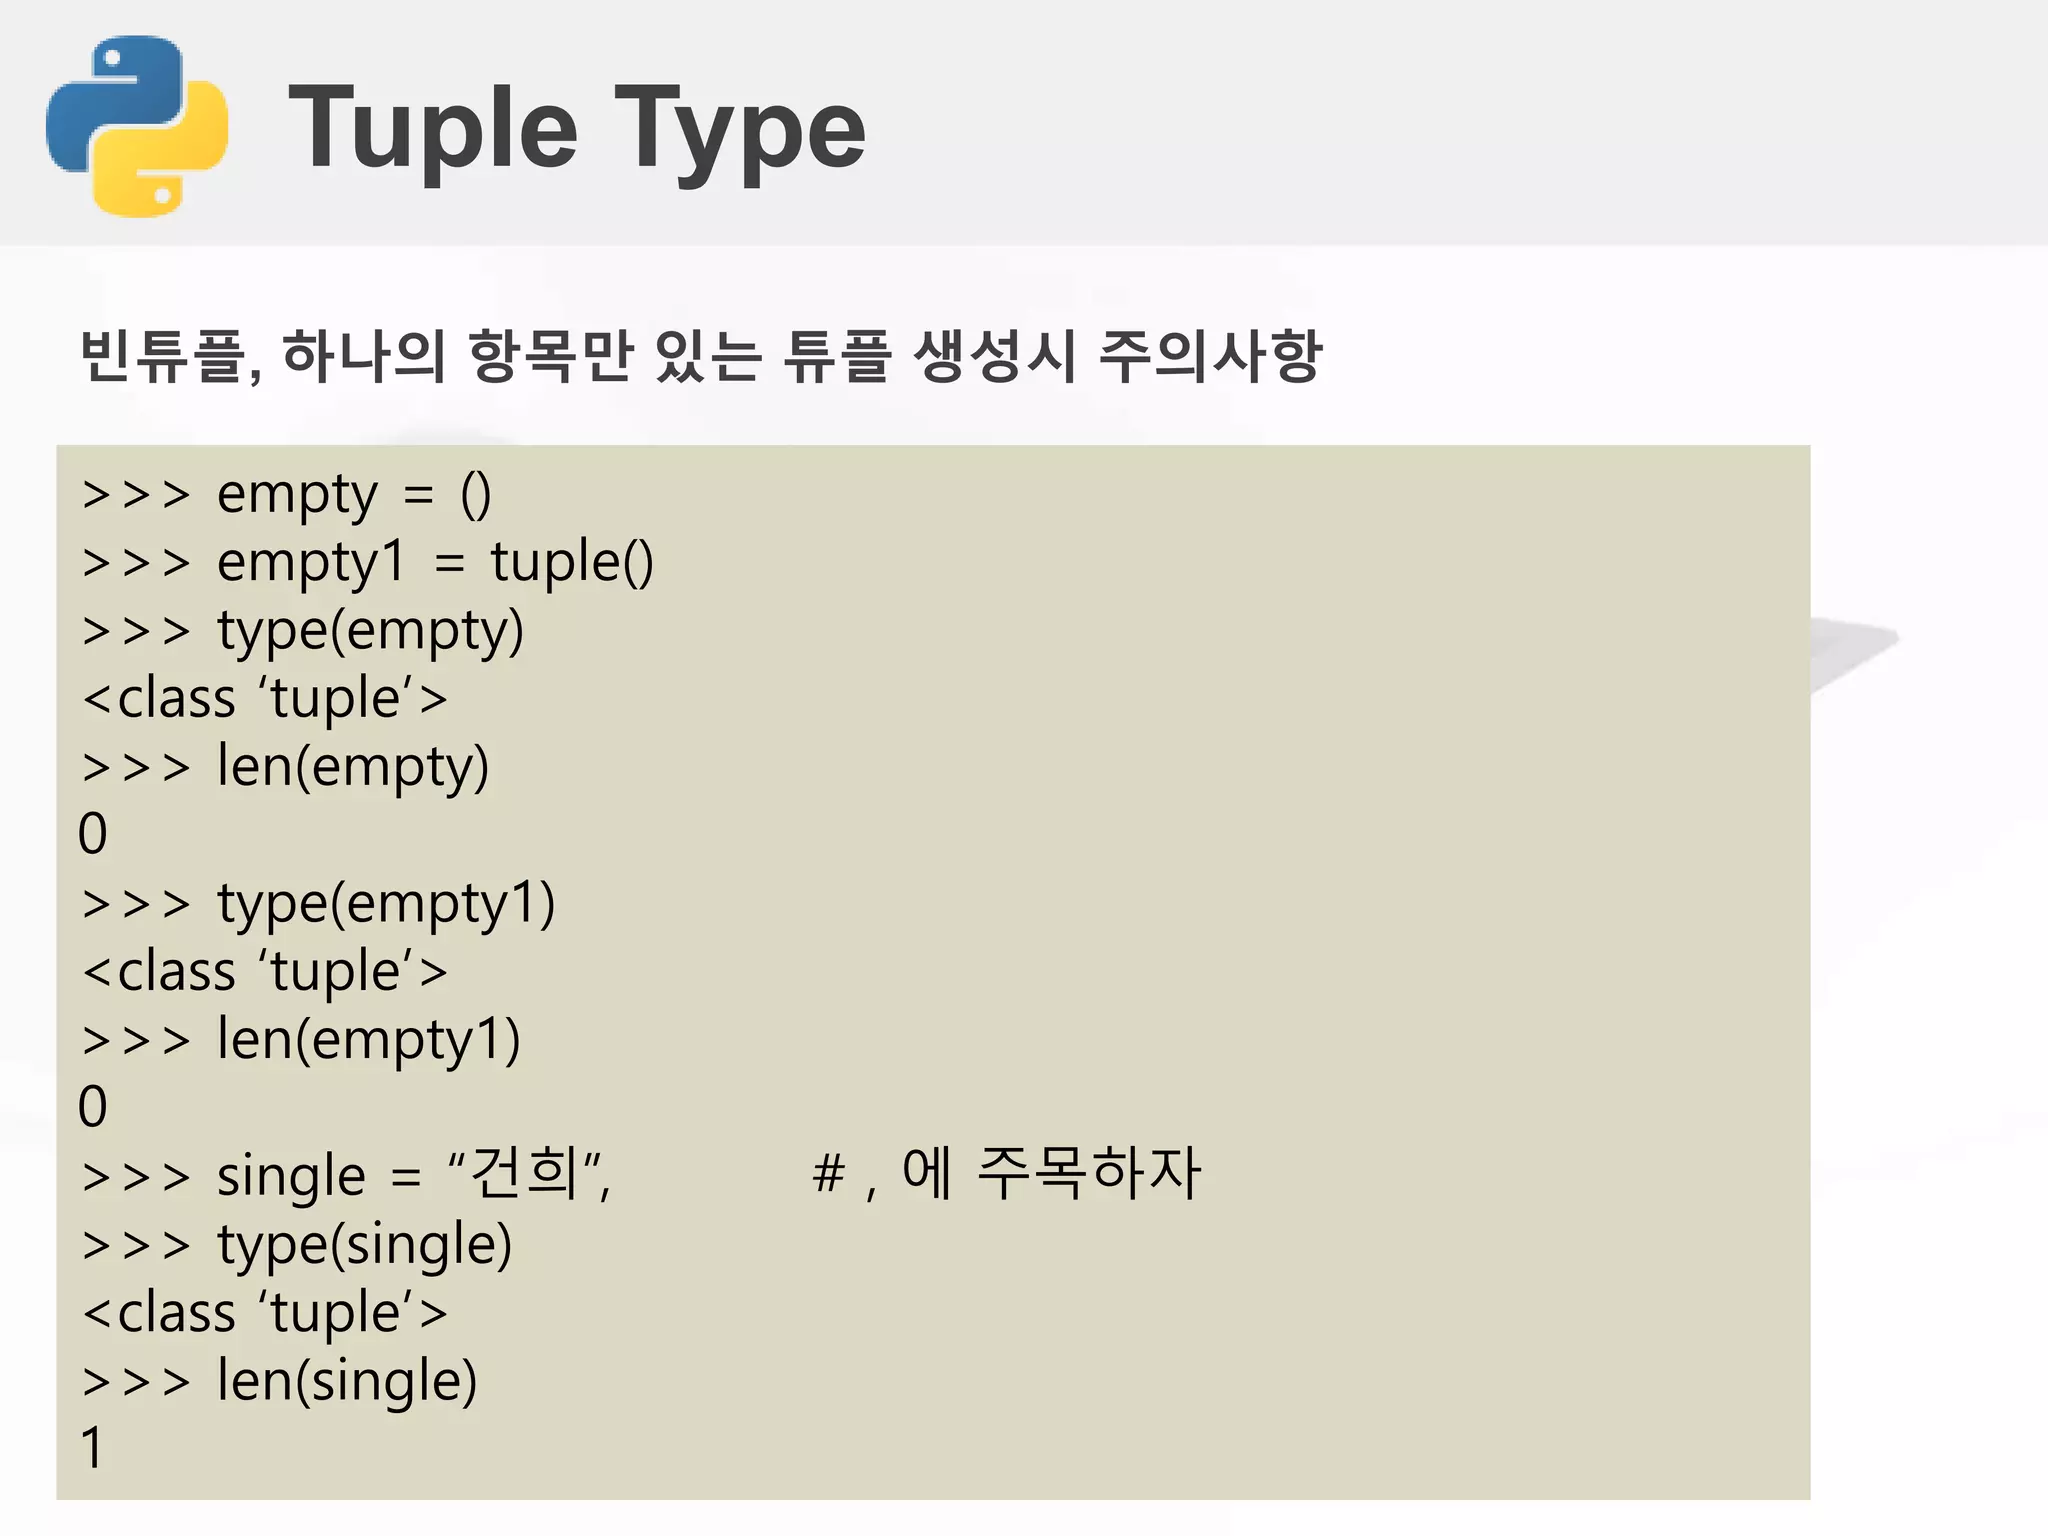Select the 'type(single)' code line
Viewport: 2048px width, 1536px height.
click(297, 1245)
